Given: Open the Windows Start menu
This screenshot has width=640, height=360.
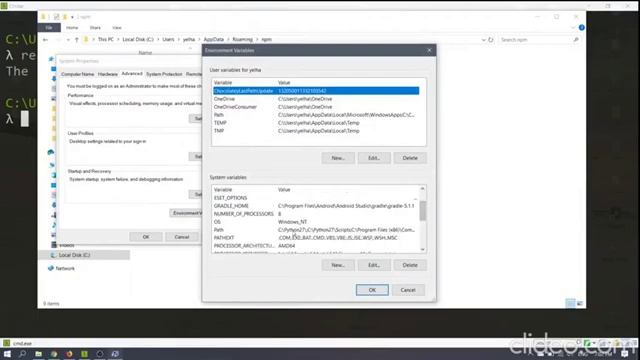Looking at the screenshot, I should coord(7,354).
